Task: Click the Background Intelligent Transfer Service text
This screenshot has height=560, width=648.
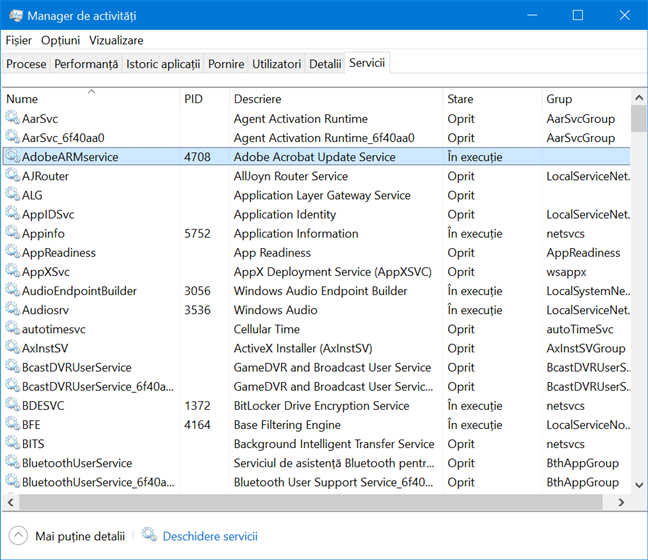Action: (x=334, y=444)
